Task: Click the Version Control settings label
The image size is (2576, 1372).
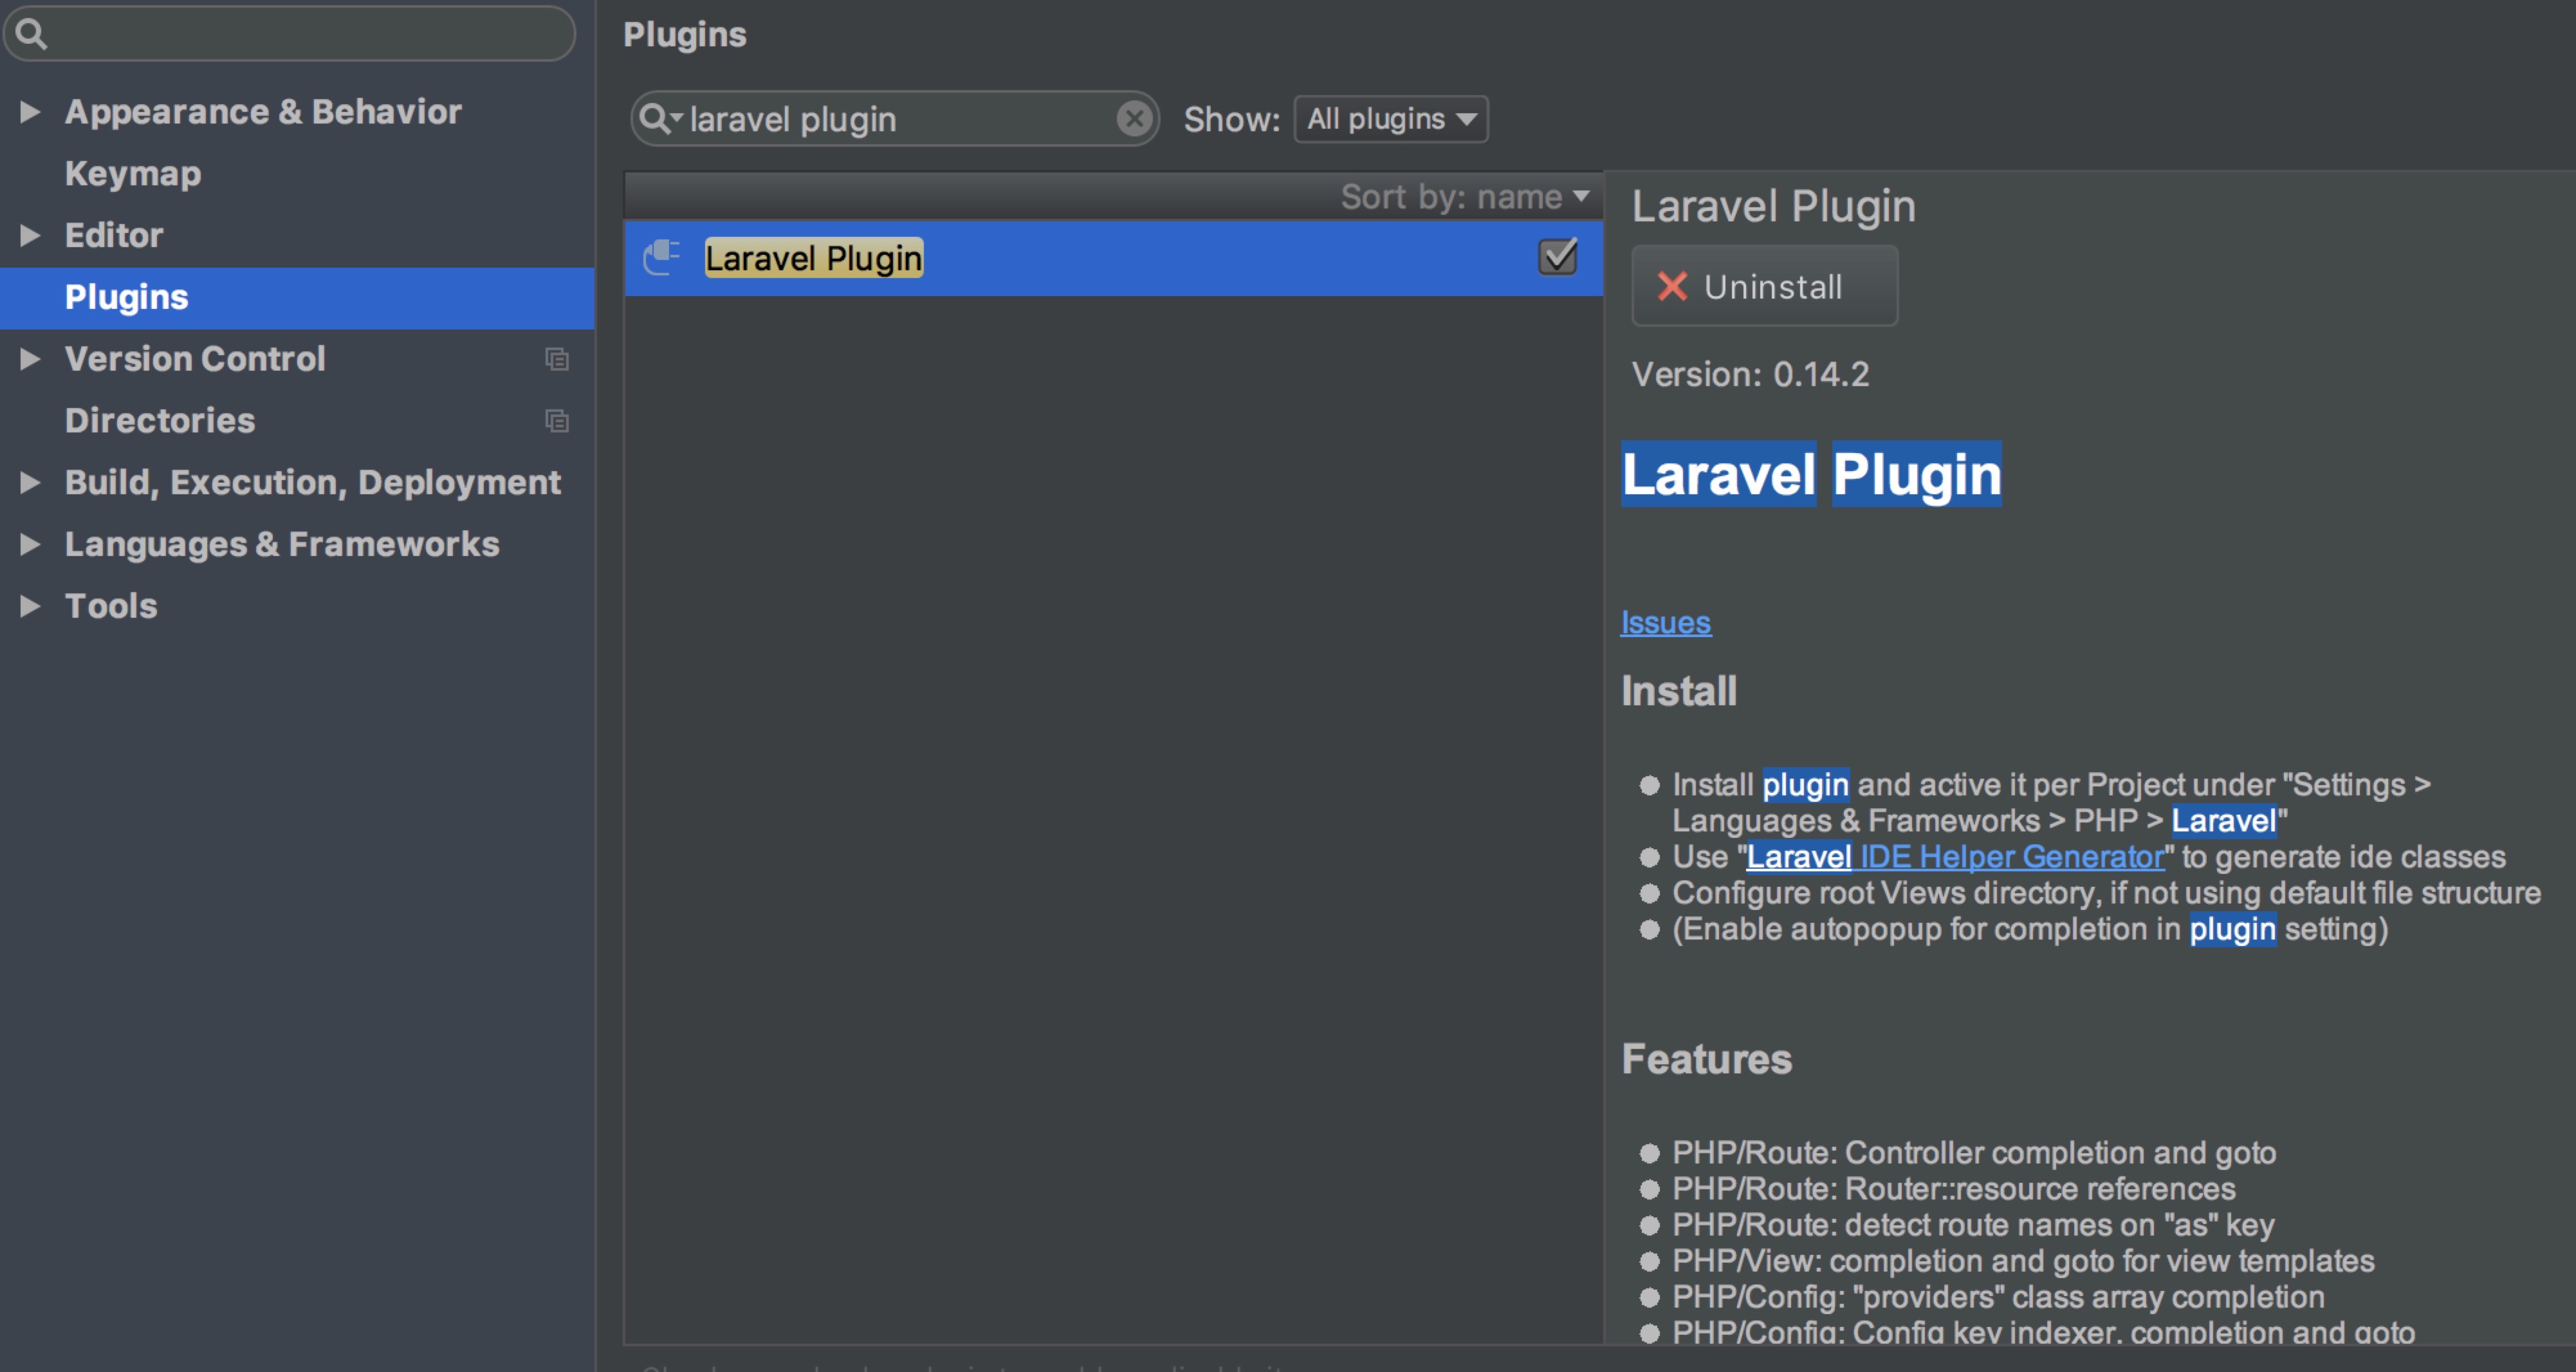Action: [x=195, y=358]
